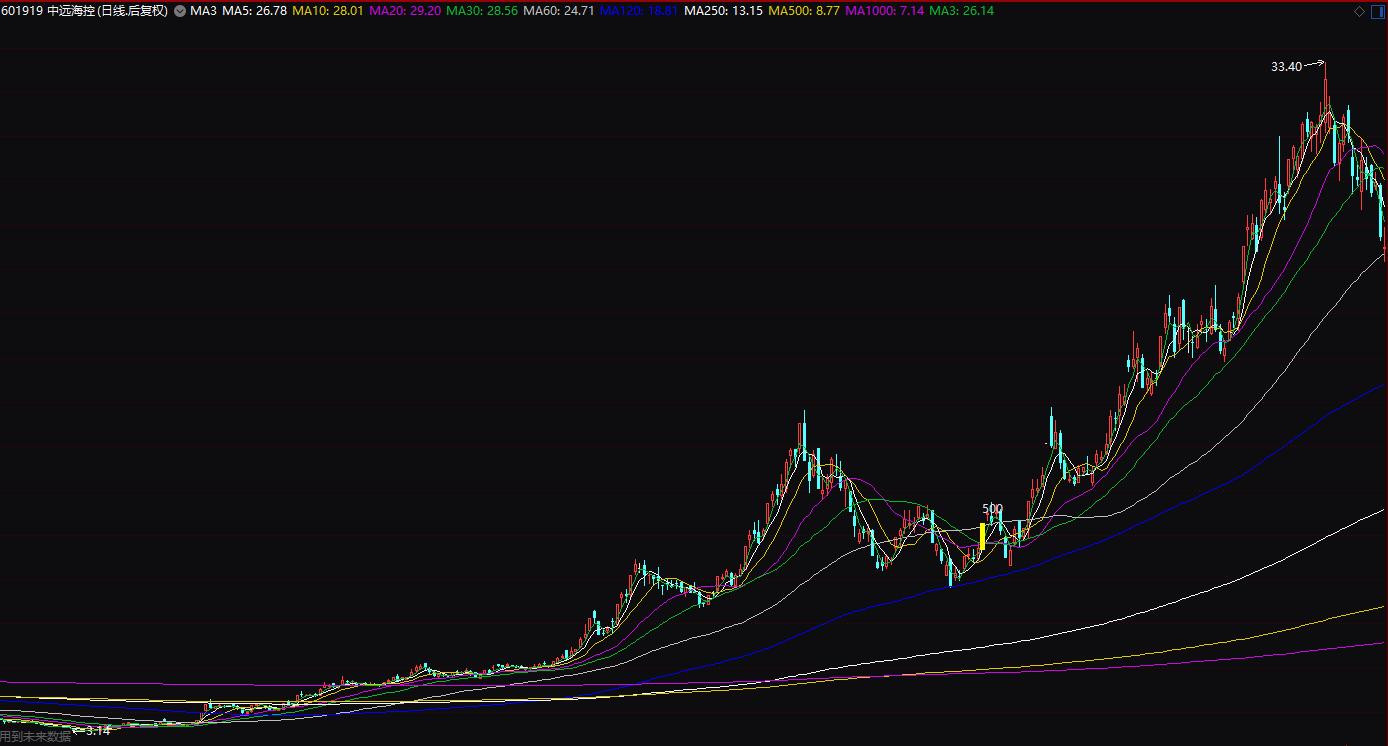Select the MA1000: 7.14 indicator label
This screenshot has width=1388, height=746.
pos(885,11)
